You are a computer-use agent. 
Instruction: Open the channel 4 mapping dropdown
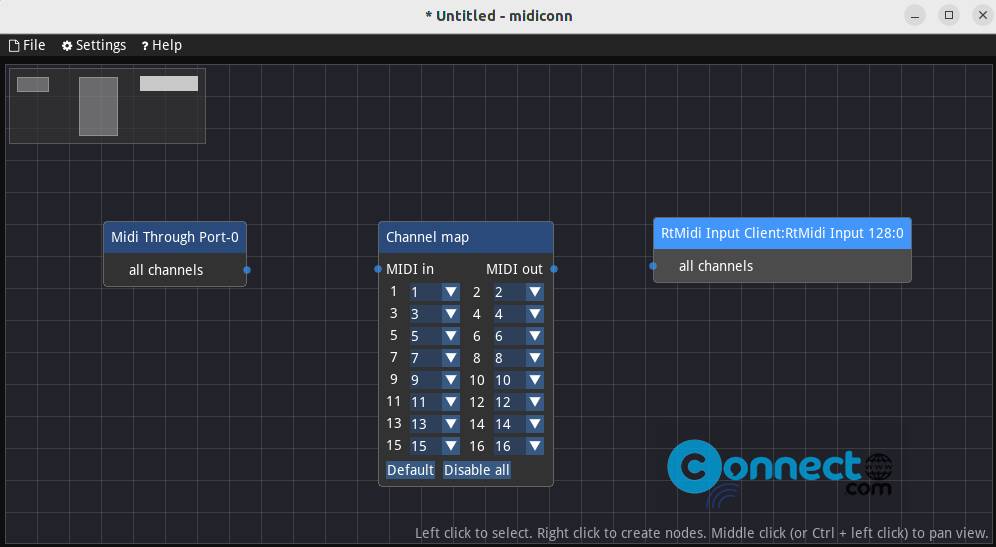(x=519, y=314)
